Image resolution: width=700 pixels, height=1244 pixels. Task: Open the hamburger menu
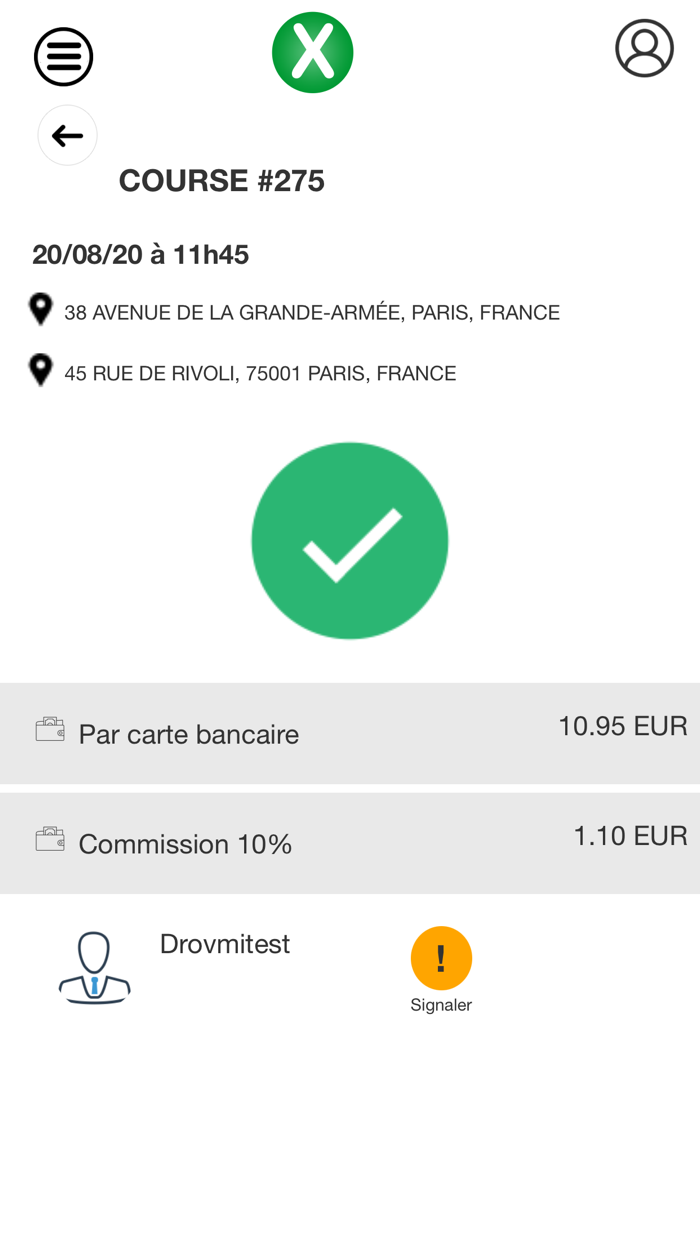64,57
